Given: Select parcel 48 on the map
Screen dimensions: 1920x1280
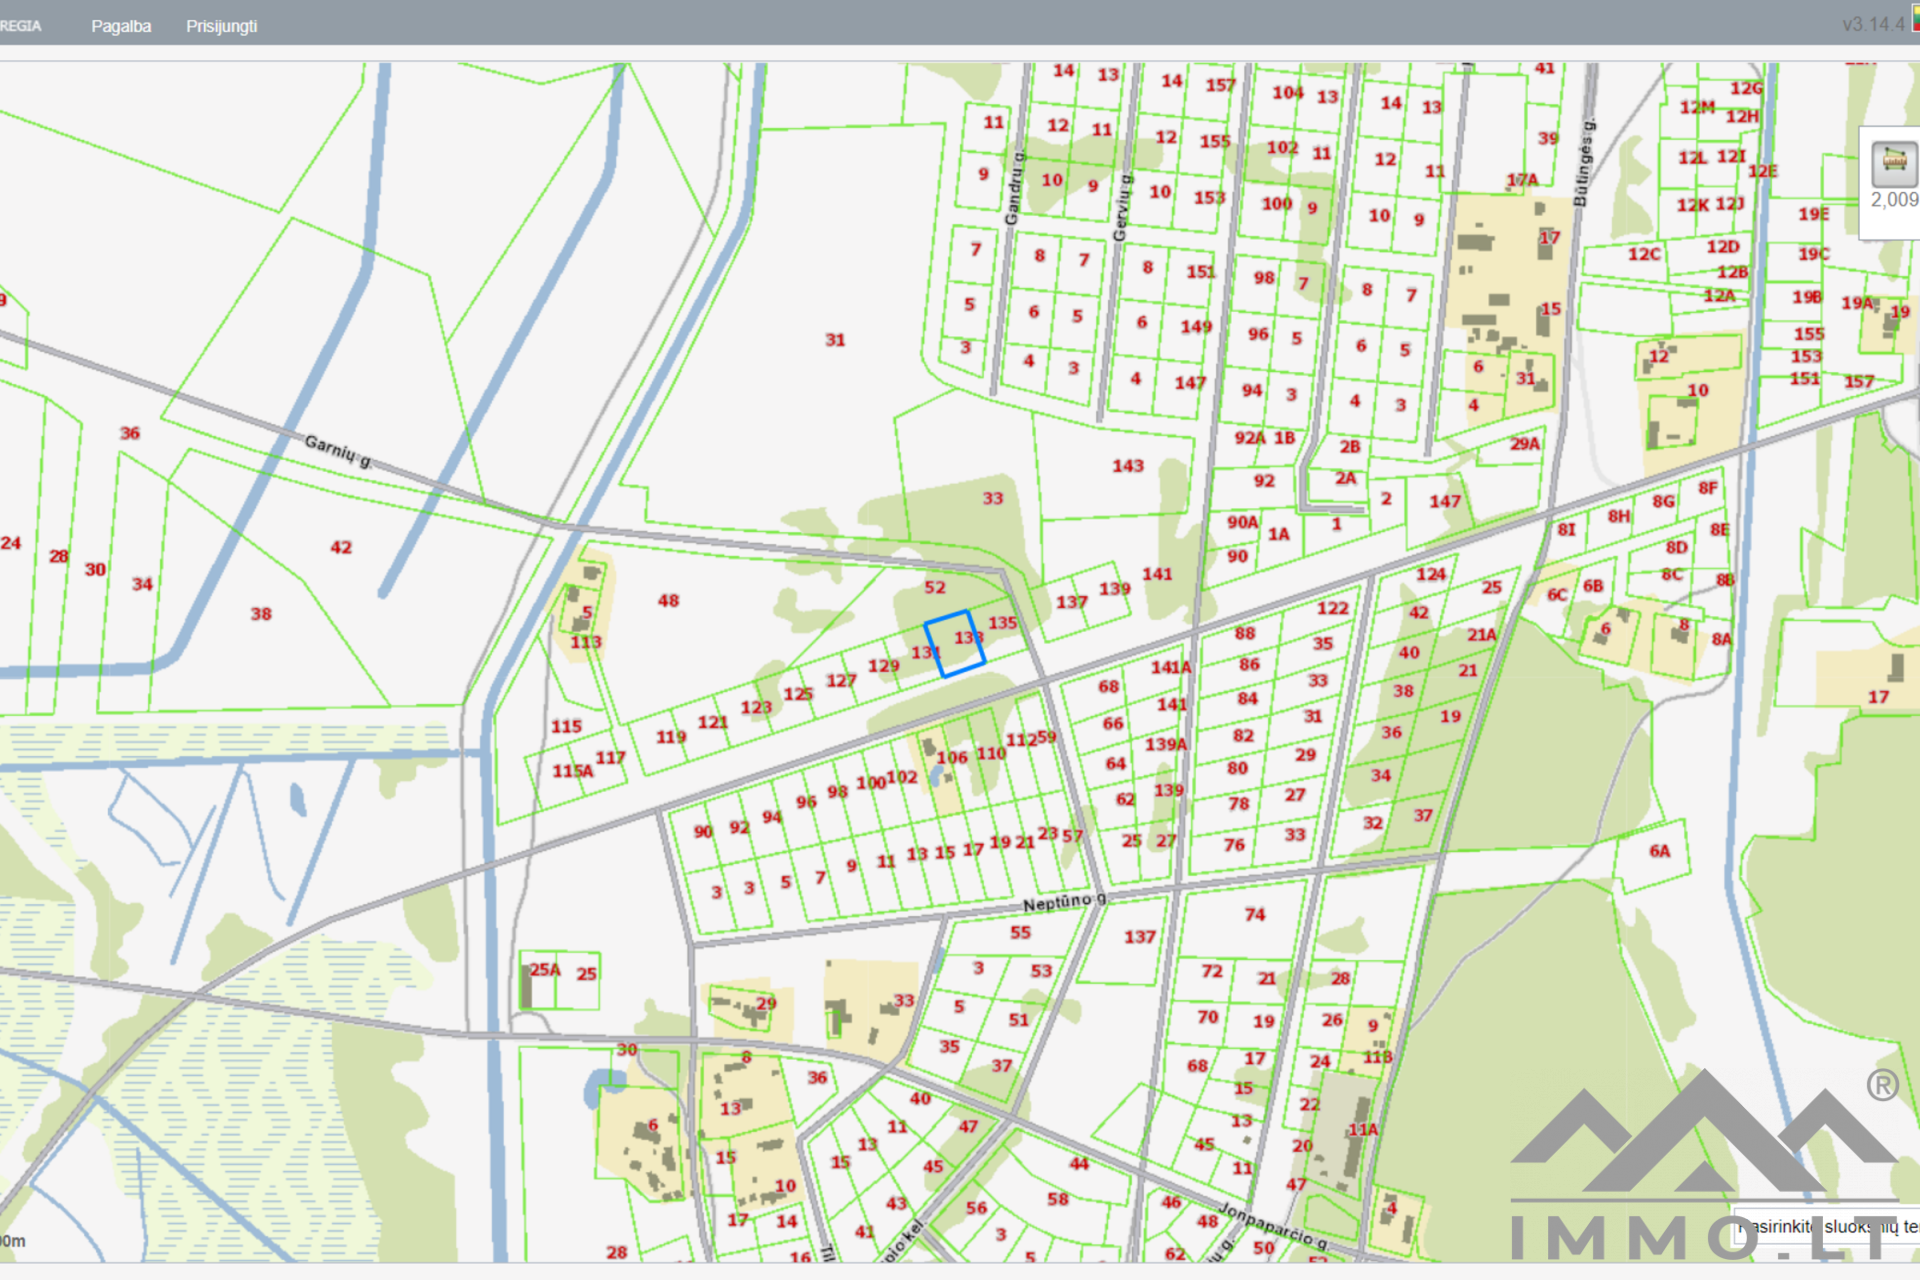Looking at the screenshot, I should pyautogui.click(x=668, y=601).
